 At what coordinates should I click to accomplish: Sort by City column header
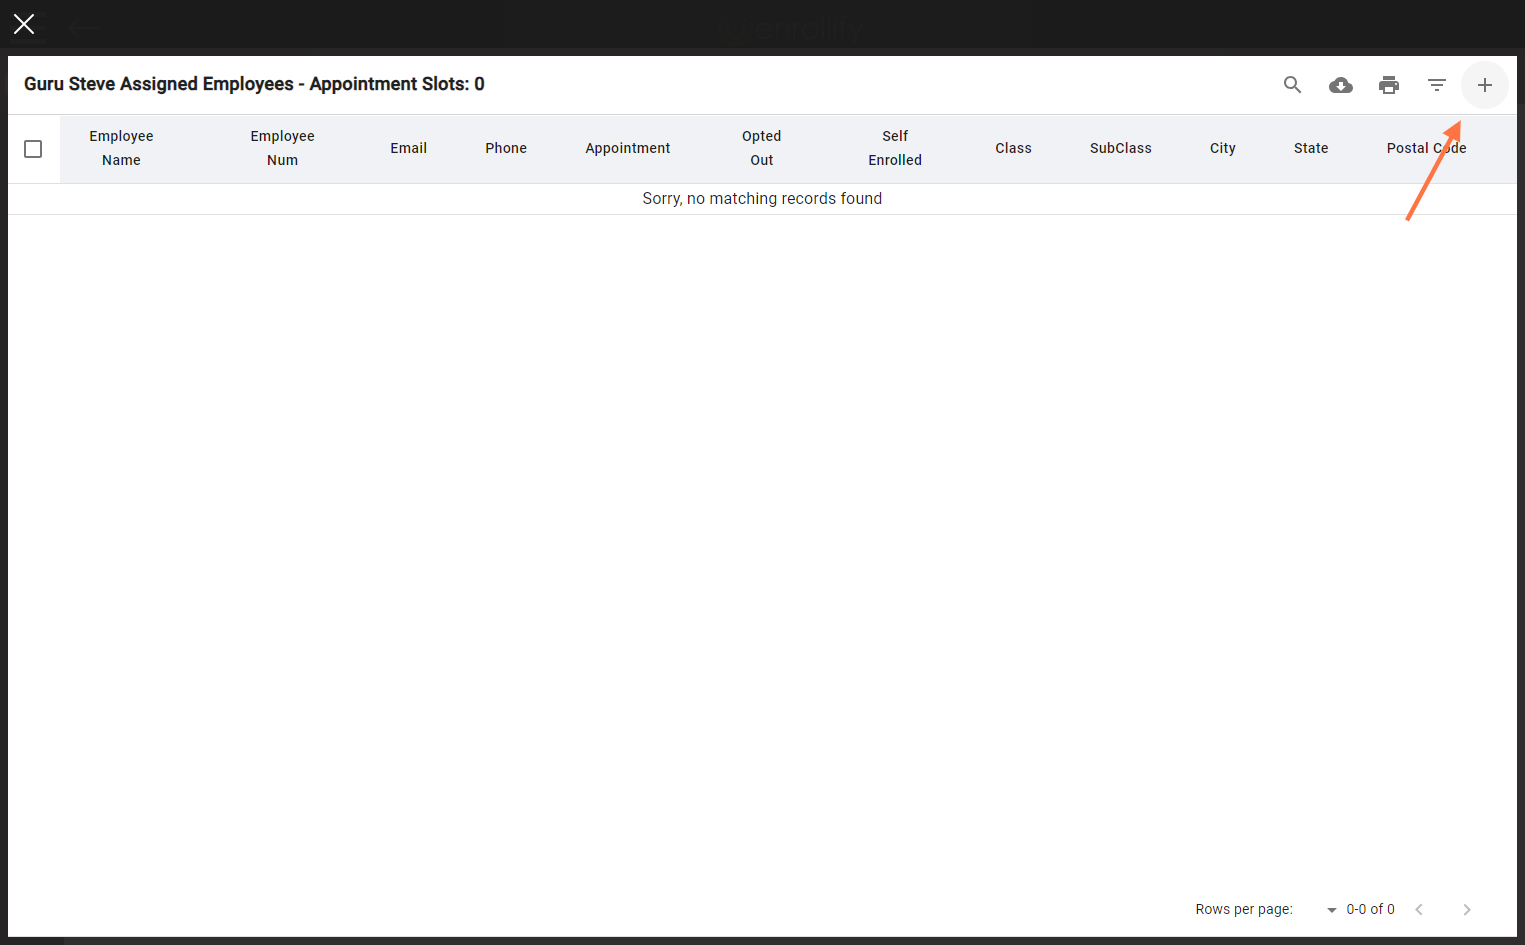tap(1222, 148)
